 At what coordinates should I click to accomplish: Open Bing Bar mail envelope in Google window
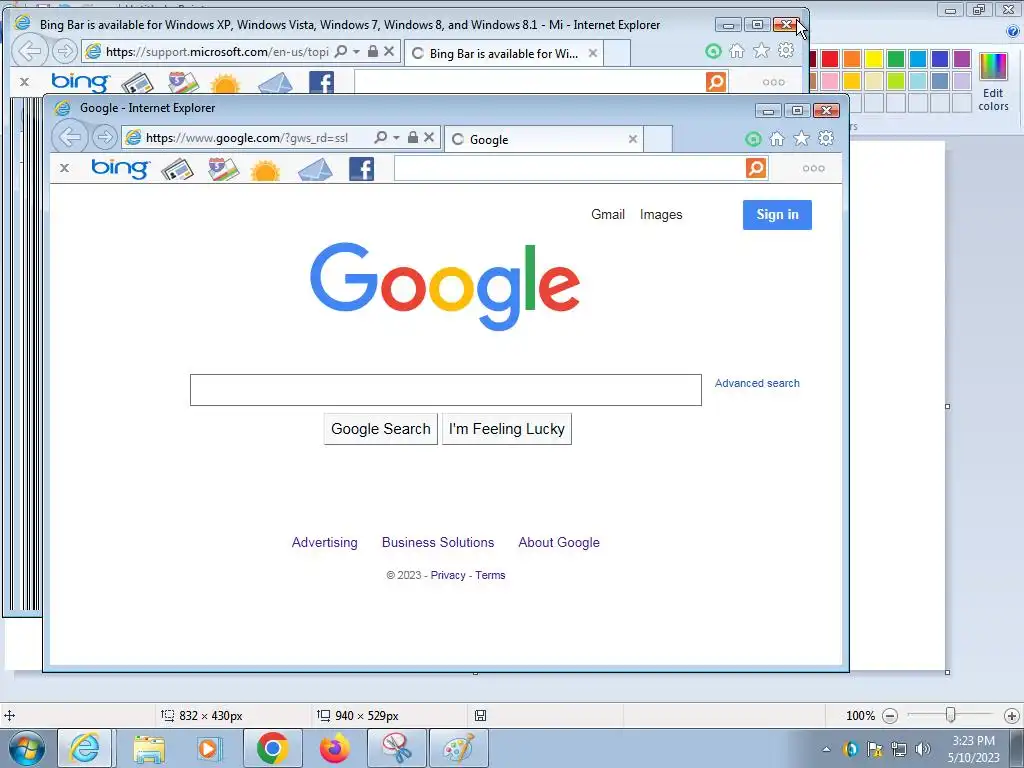point(315,170)
